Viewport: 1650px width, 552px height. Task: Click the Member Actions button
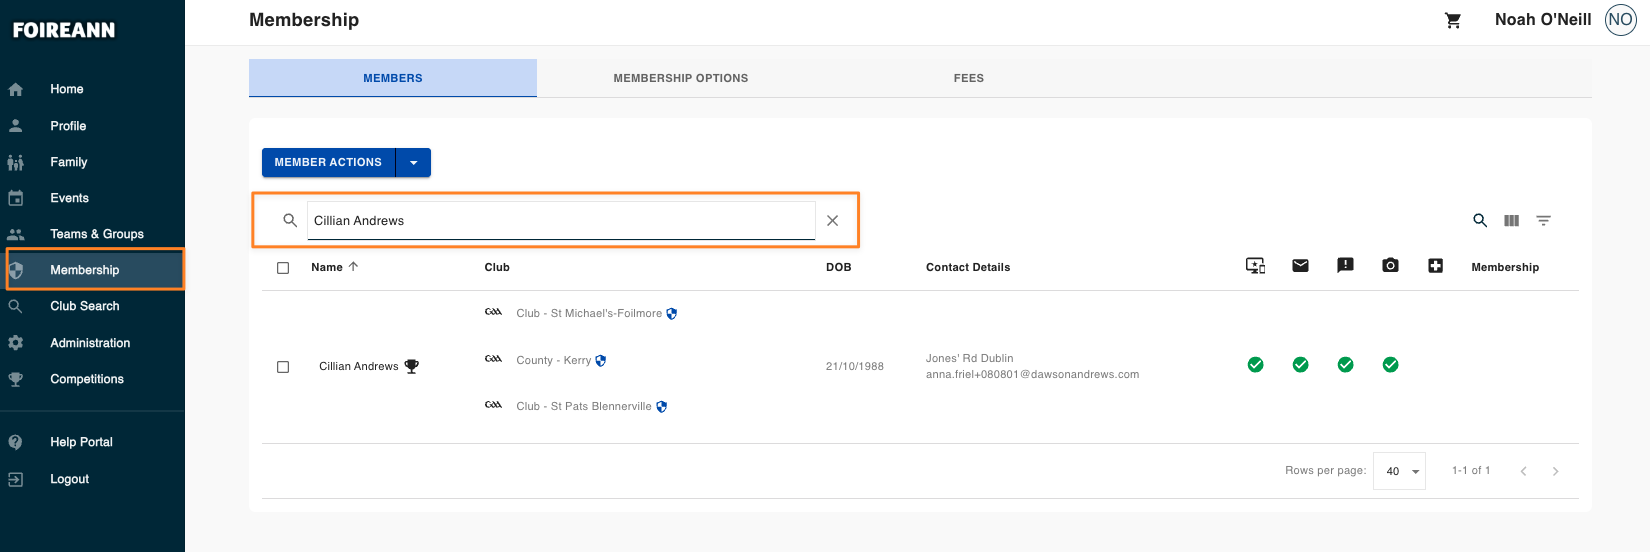coord(329,163)
